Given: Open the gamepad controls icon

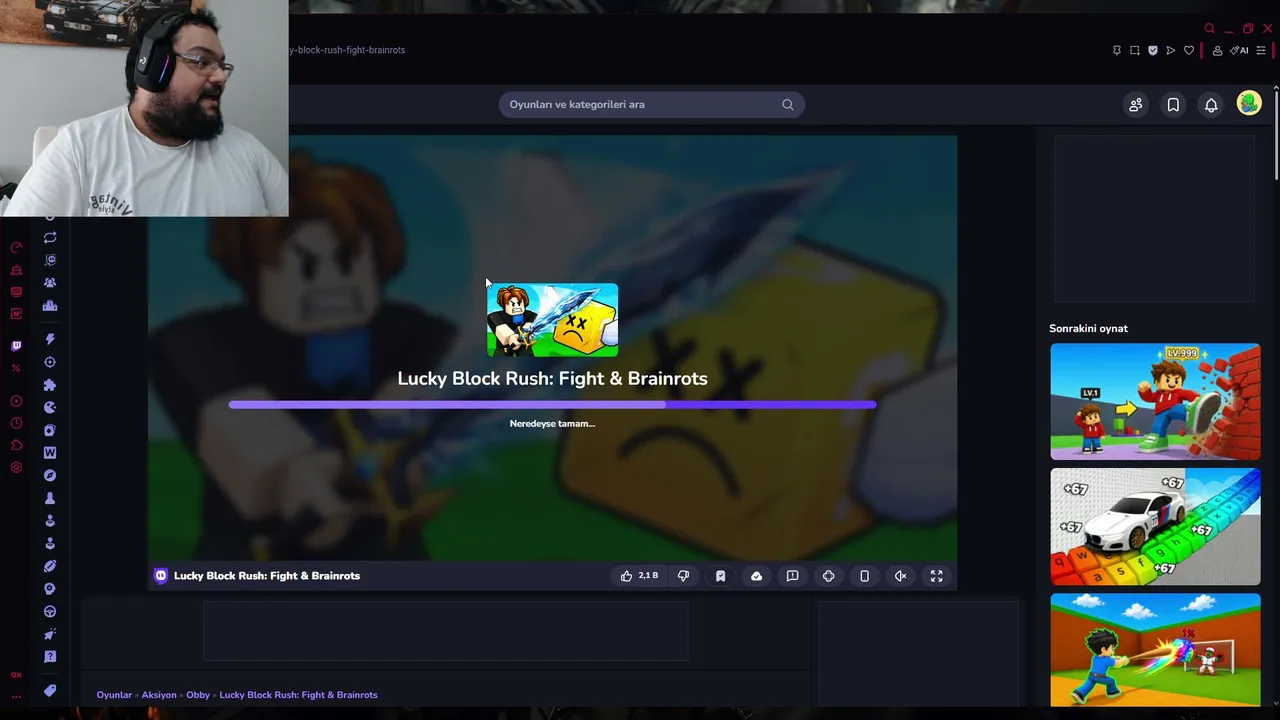Looking at the screenshot, I should tap(828, 576).
